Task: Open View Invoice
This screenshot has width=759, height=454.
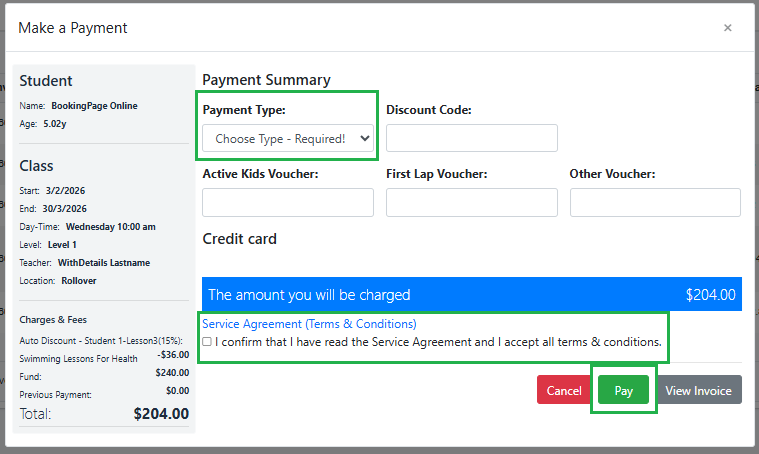Action: coord(698,391)
